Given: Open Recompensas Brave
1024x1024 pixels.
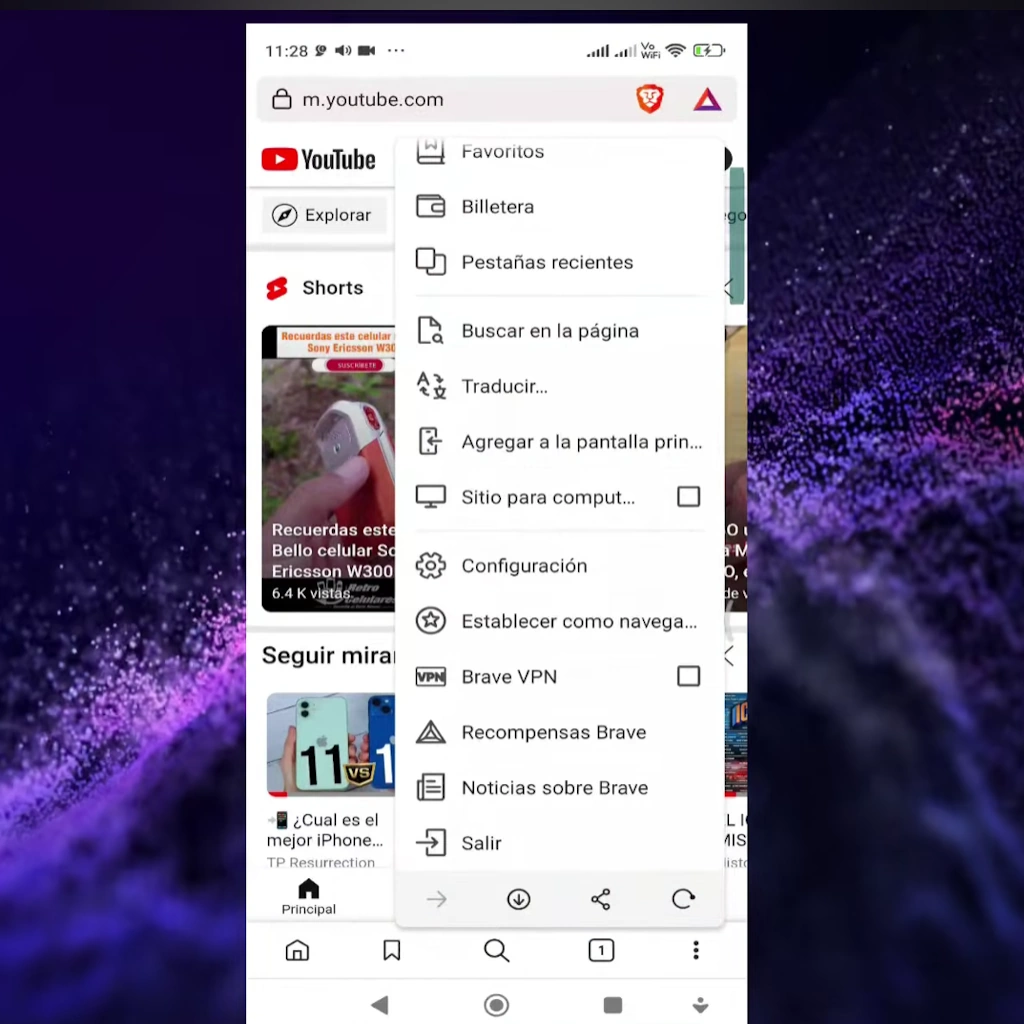Looking at the screenshot, I should point(560,732).
